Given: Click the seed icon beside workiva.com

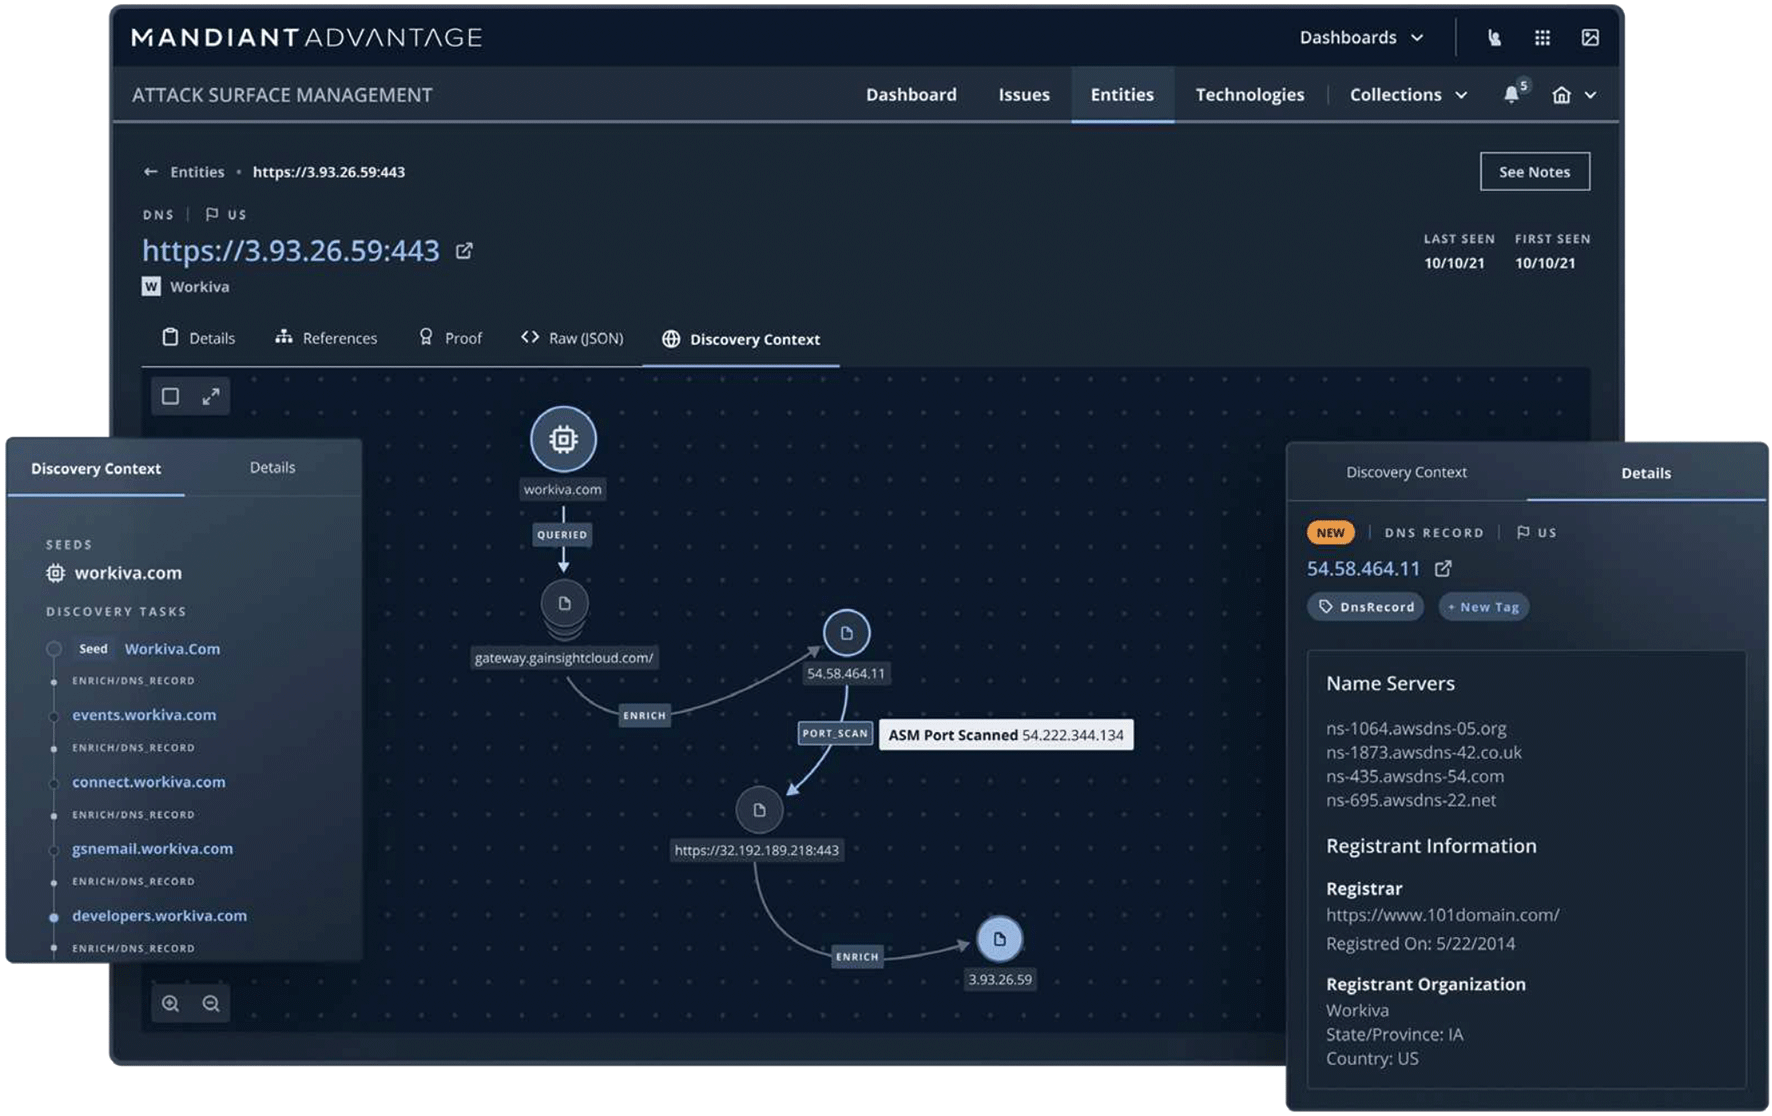Looking at the screenshot, I should pos(56,573).
